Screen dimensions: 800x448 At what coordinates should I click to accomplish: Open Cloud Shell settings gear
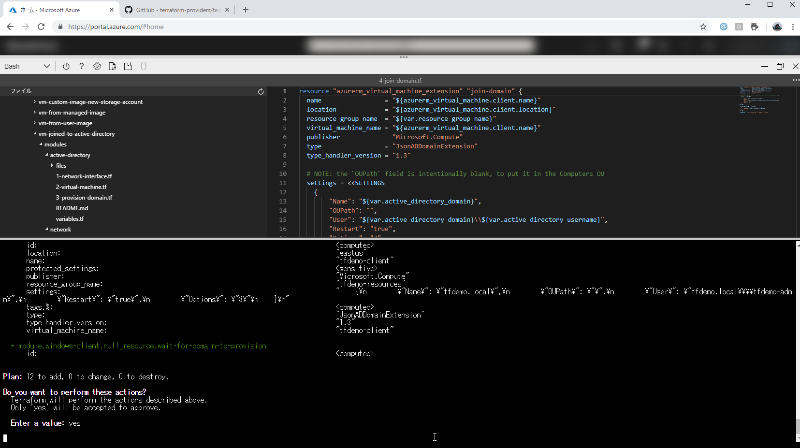coord(97,66)
